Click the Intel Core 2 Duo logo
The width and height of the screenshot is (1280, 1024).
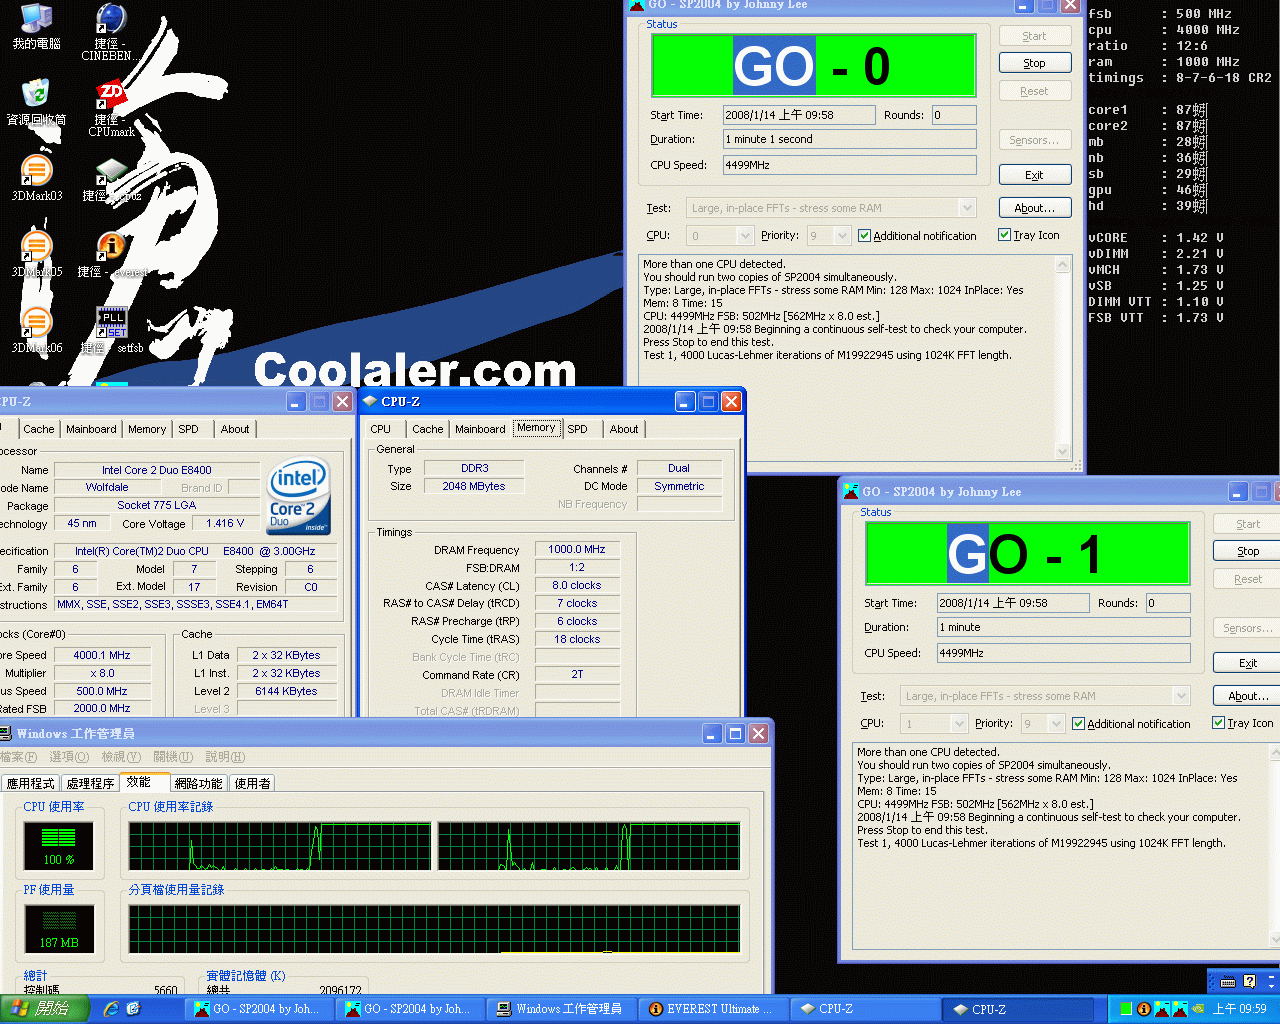pyautogui.click(x=299, y=497)
